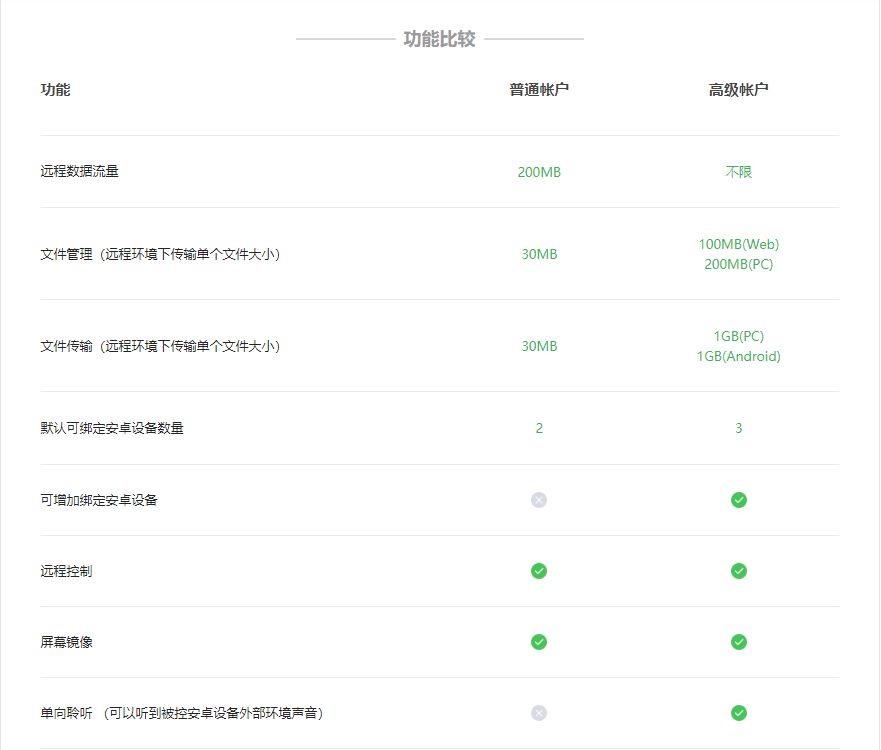The image size is (881, 750).
Task: Click the gray cross for 可增加绑定安卓设备 under 普通帐户
Action: [x=539, y=500]
